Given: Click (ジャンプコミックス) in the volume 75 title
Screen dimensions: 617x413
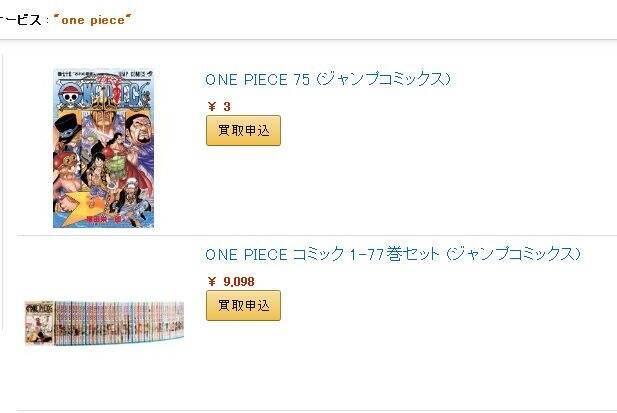Looking at the screenshot, I should click(384, 79).
